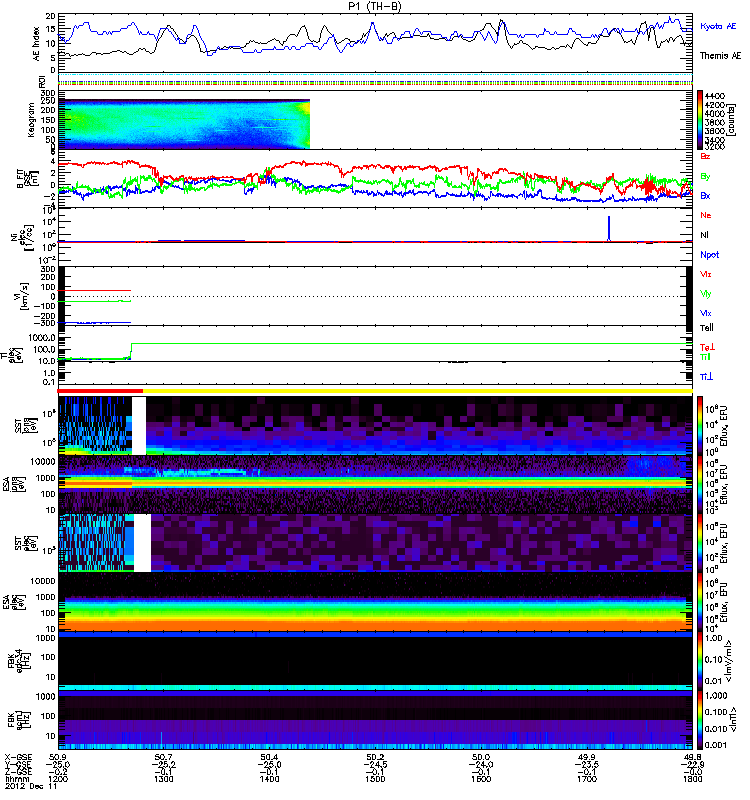The height and width of the screenshot is (800, 750).
Task: Click the red 'Ne' legend label
Action: click(x=706, y=215)
